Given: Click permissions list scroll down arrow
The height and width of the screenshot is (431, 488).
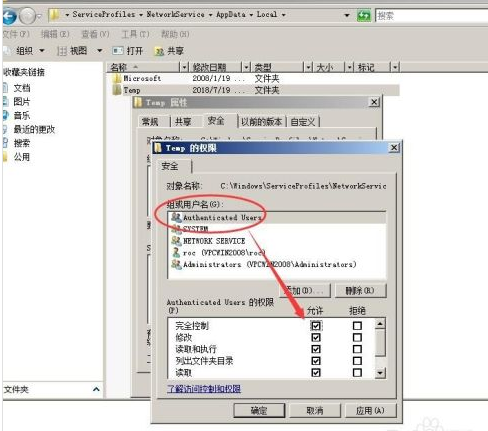Looking at the screenshot, I should click(380, 373).
